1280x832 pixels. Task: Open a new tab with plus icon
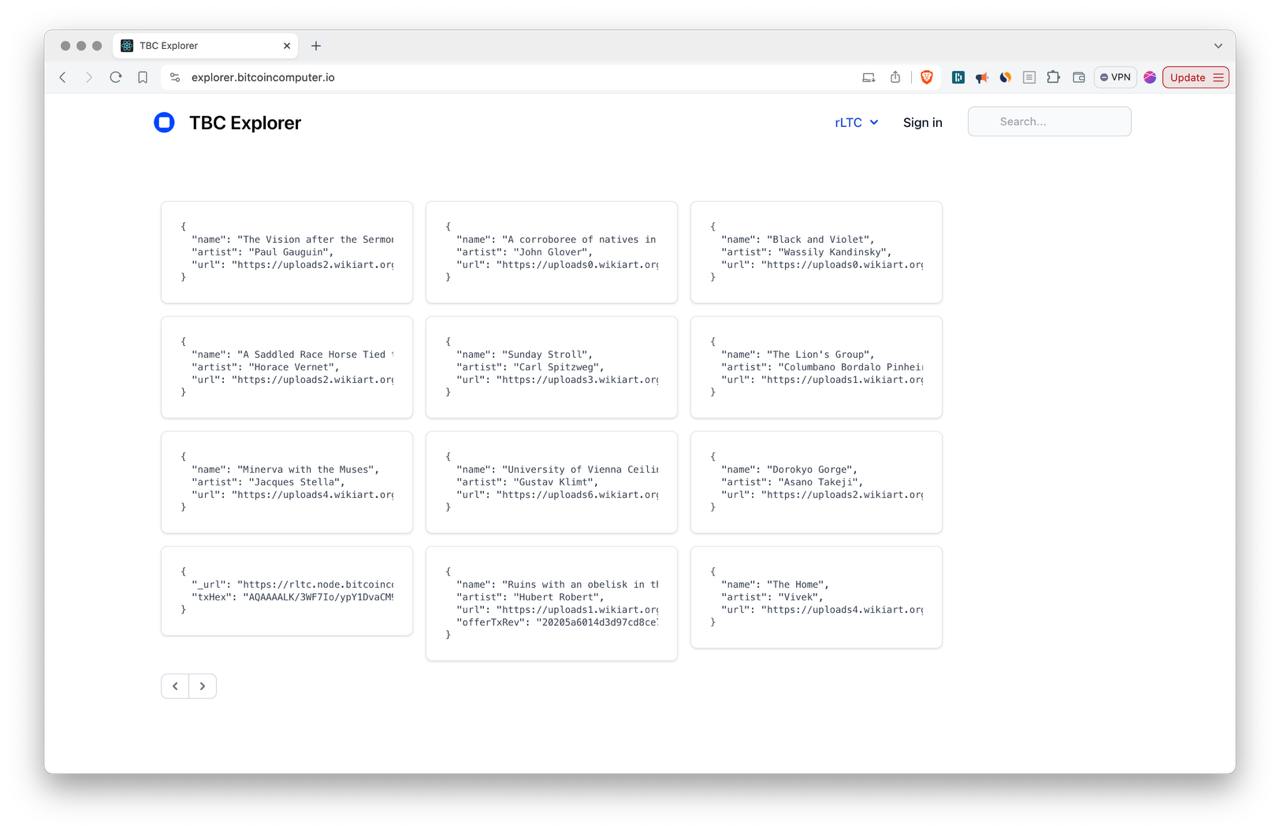[x=316, y=45]
